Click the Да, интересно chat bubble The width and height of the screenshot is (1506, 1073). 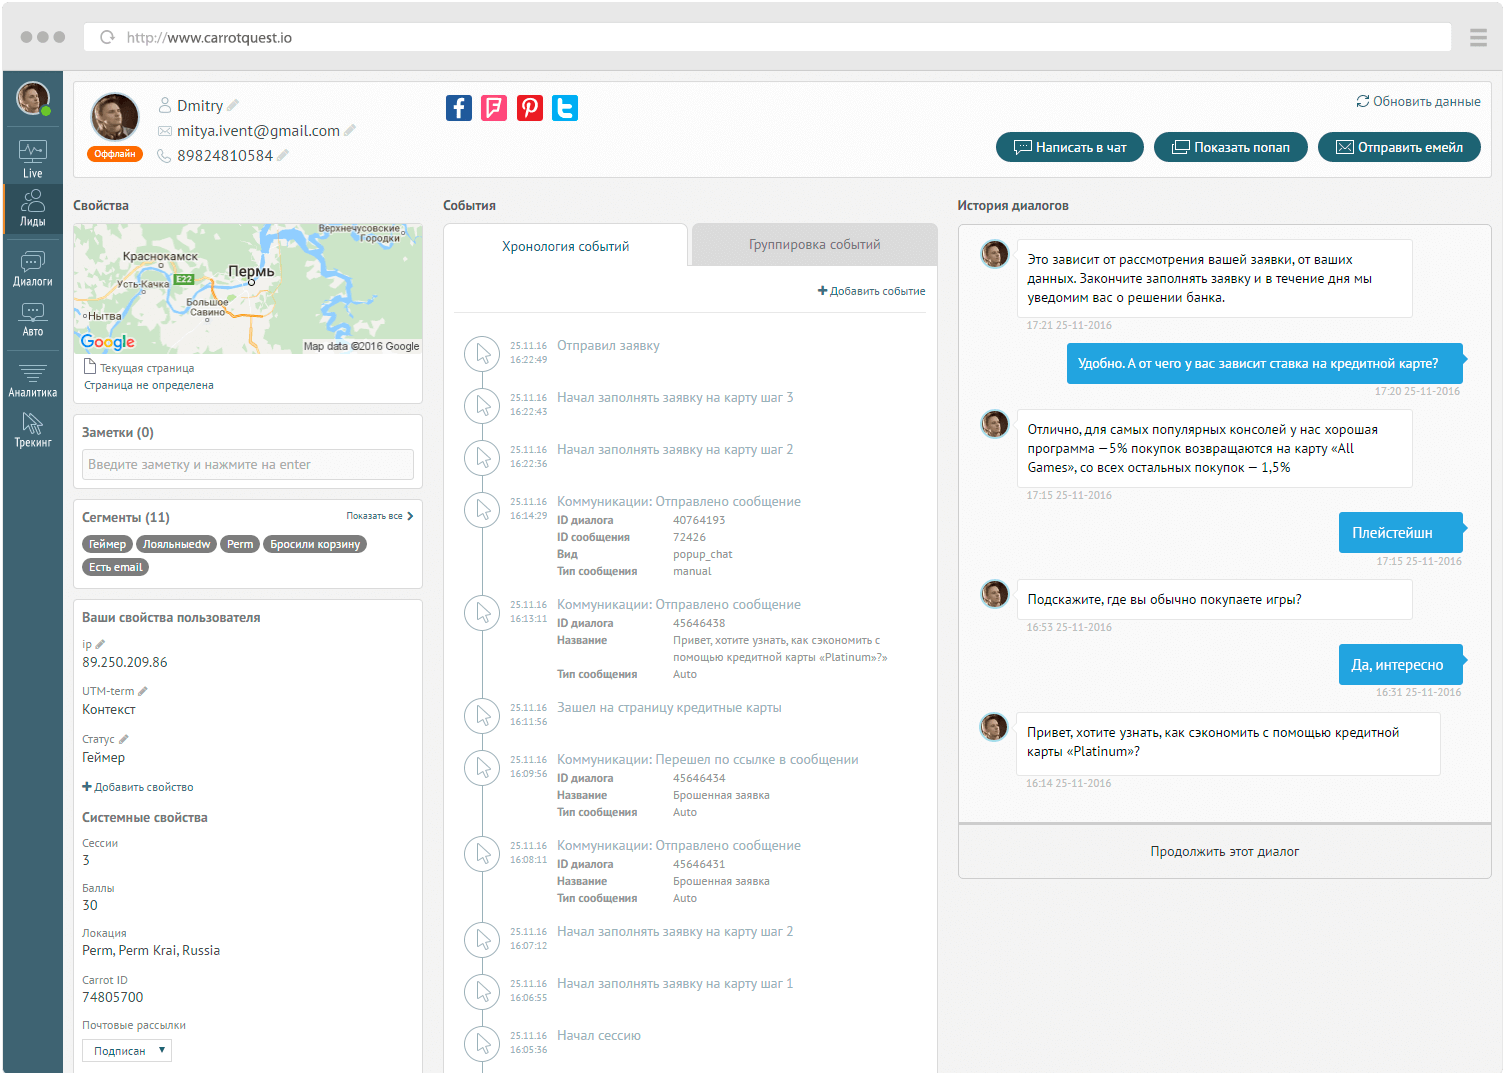1400,664
